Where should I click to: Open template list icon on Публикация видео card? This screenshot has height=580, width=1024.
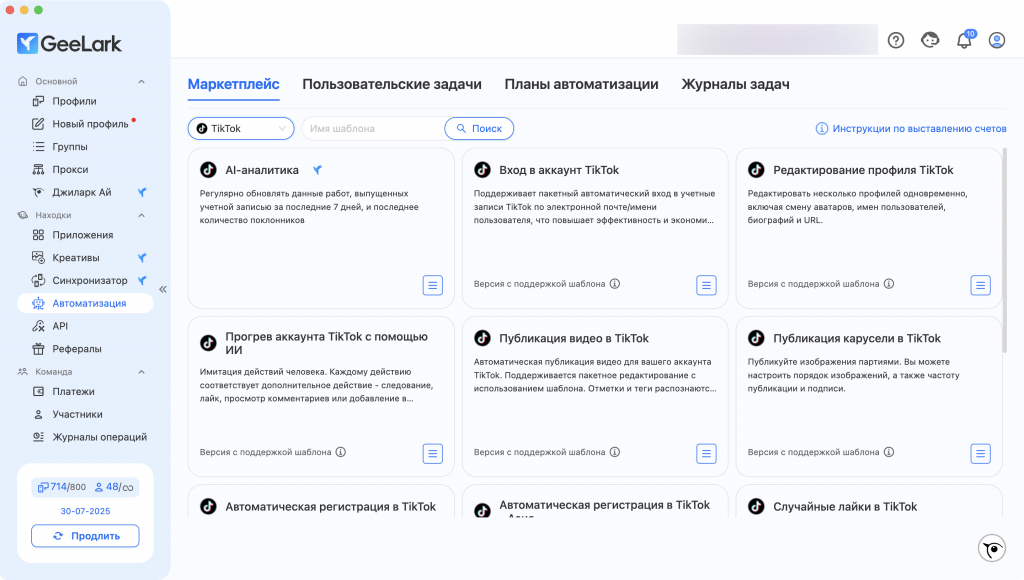pyautogui.click(x=706, y=453)
